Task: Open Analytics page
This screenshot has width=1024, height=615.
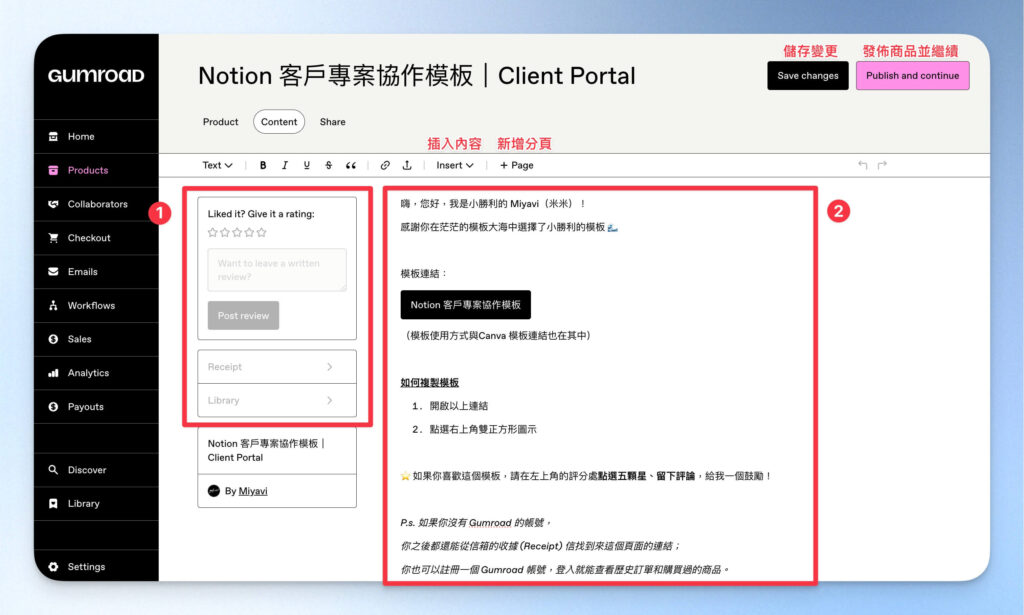Action: click(x=96, y=373)
